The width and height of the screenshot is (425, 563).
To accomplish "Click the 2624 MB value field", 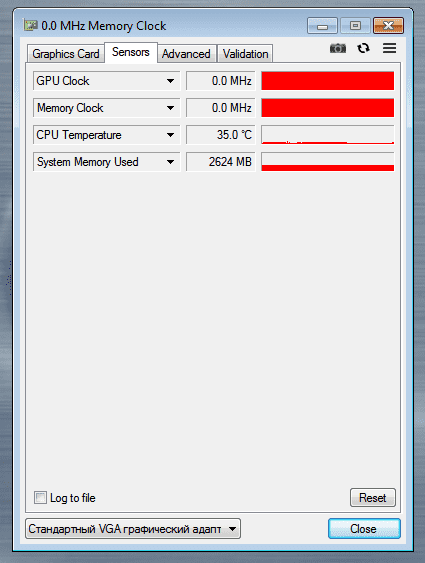I will pos(220,162).
